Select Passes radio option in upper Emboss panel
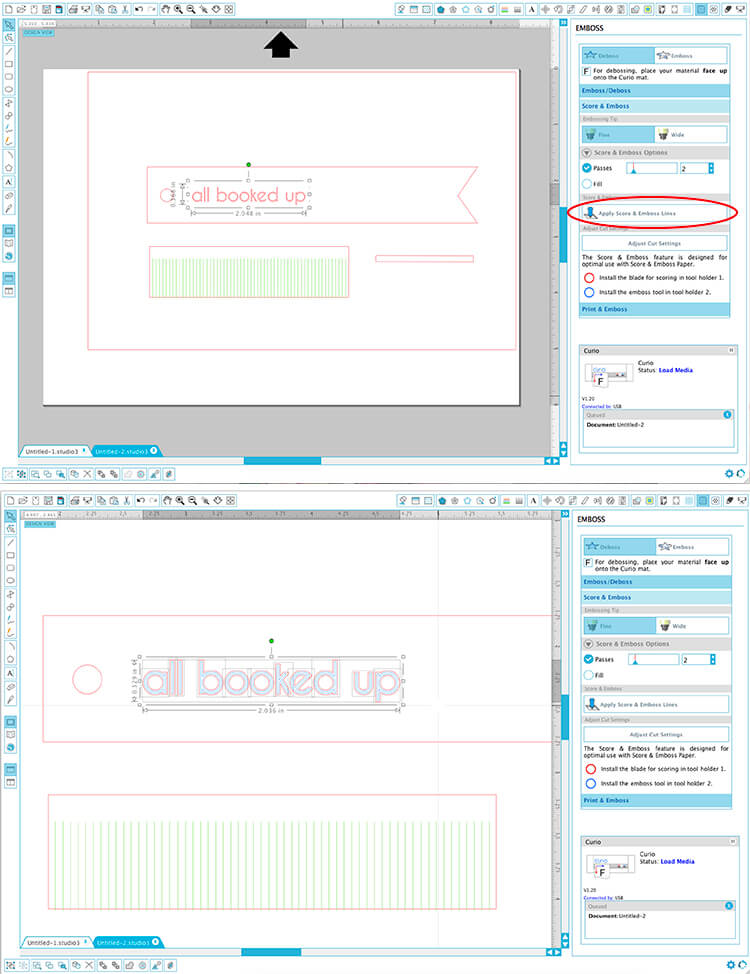Viewport: 750px width, 974px height. tap(587, 168)
